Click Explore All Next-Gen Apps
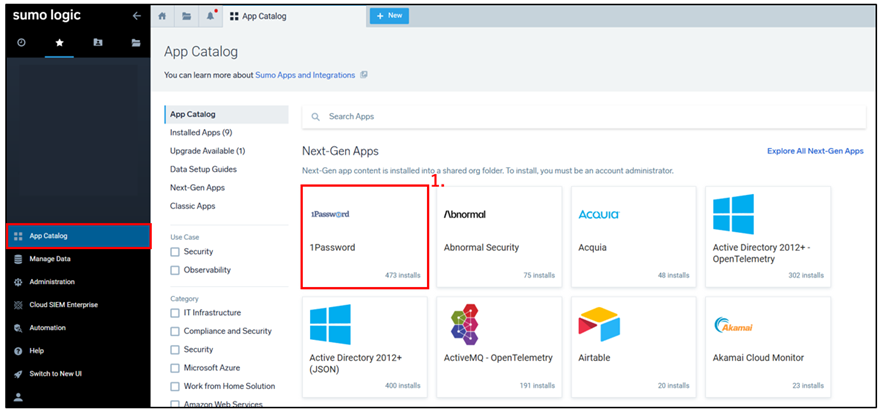The image size is (886, 415). pyautogui.click(x=815, y=151)
